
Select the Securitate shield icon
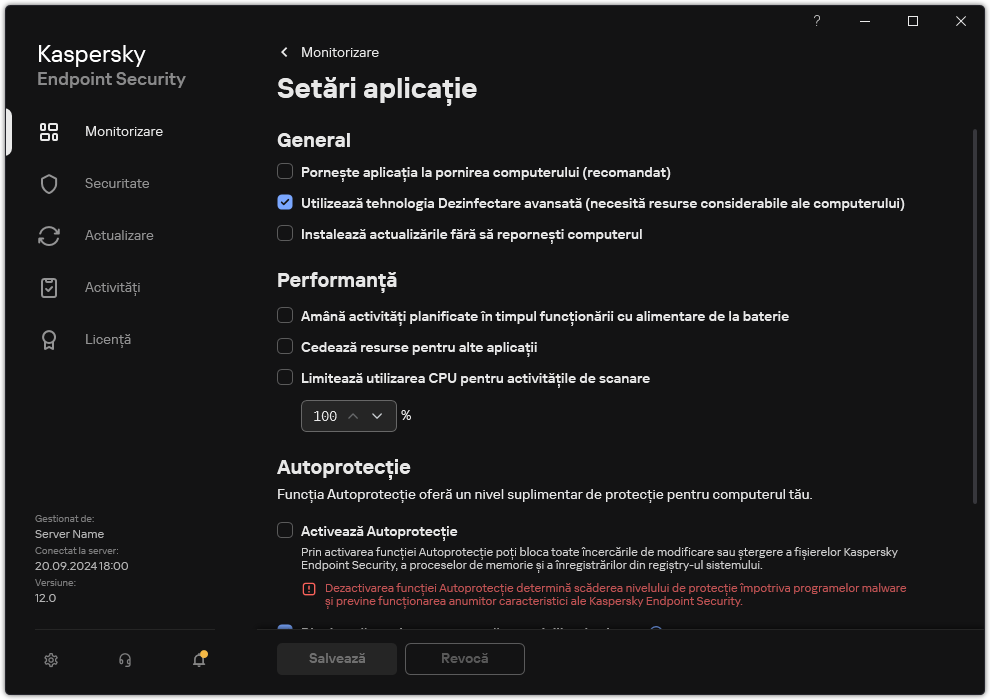[49, 183]
